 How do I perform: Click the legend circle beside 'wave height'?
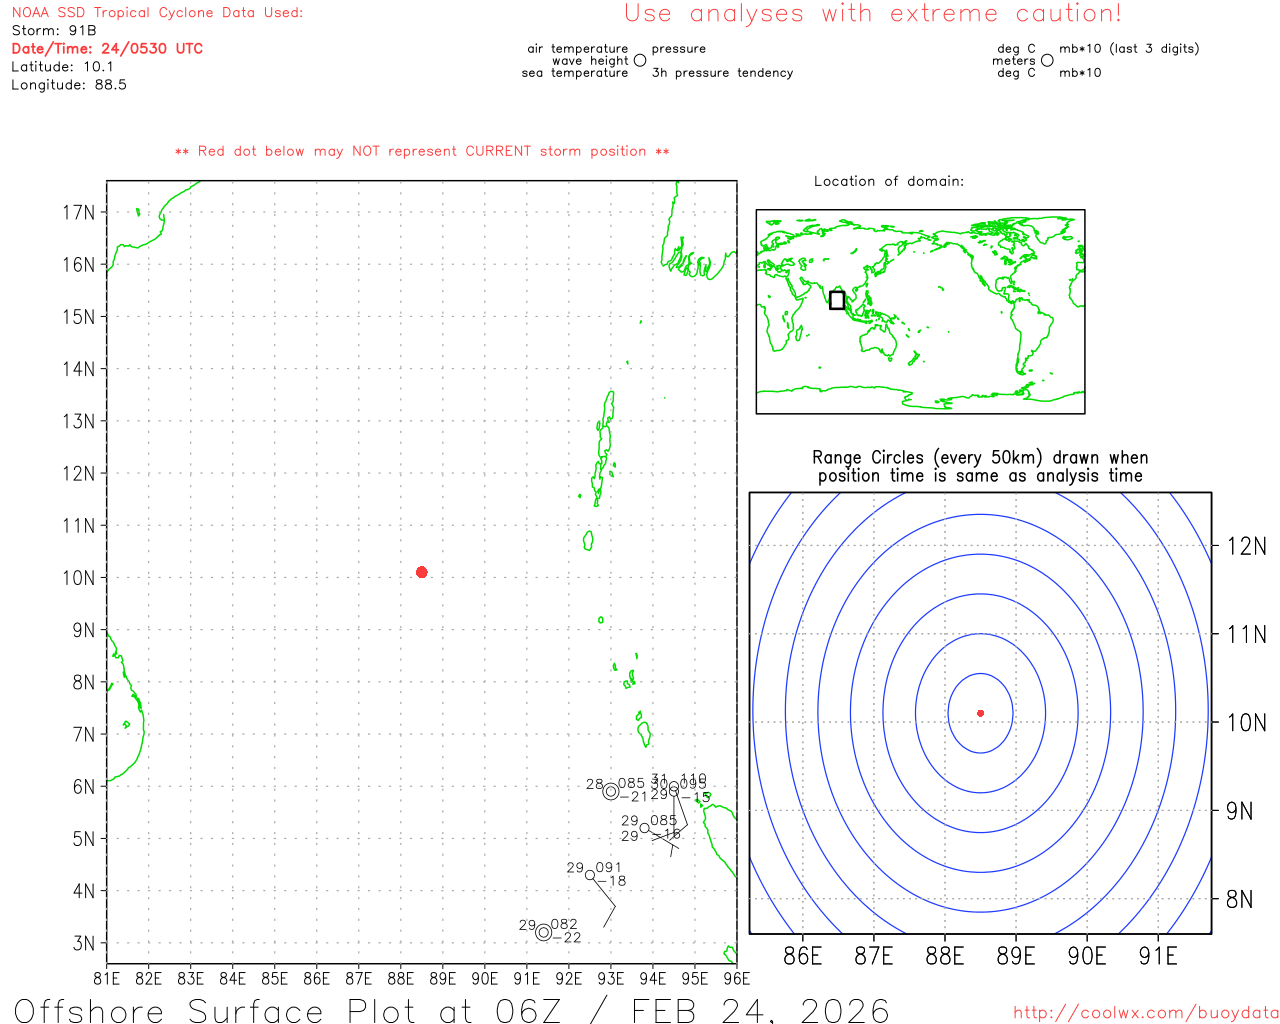point(640,60)
